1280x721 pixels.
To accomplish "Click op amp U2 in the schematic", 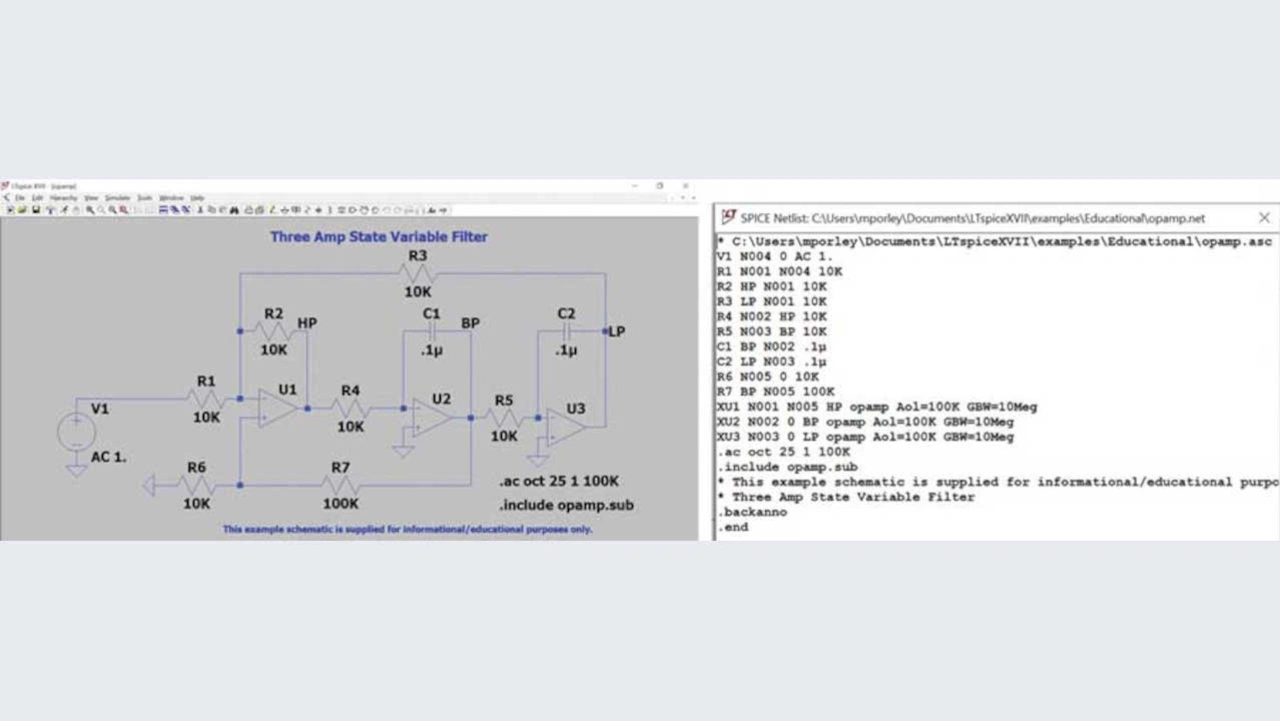I will tap(432, 416).
